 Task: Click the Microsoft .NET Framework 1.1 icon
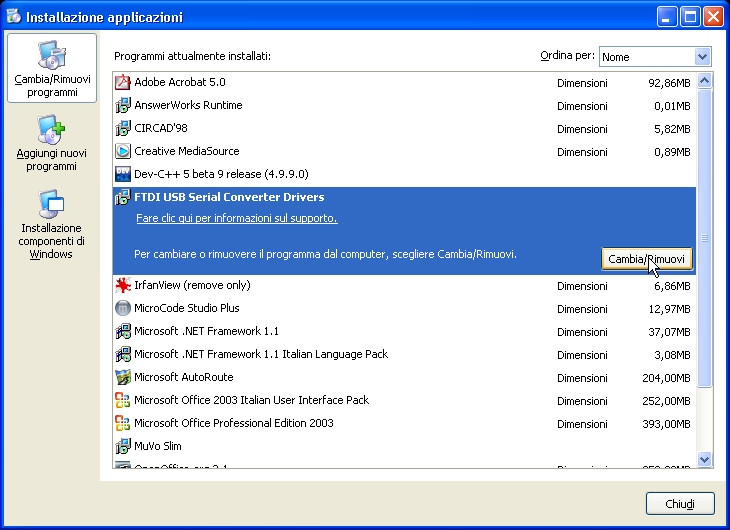(123, 331)
